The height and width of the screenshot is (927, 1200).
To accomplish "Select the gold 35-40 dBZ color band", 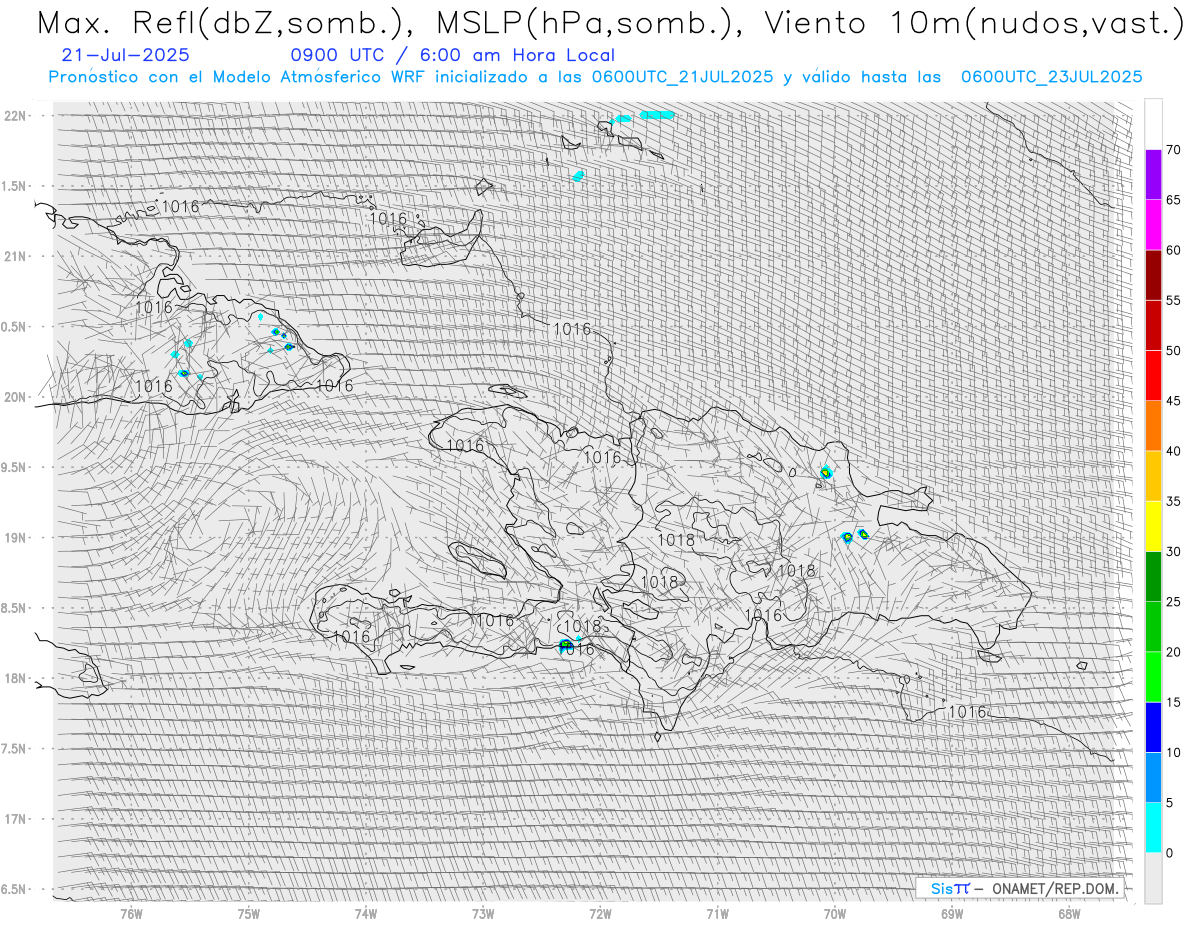I will click(x=1153, y=476).
